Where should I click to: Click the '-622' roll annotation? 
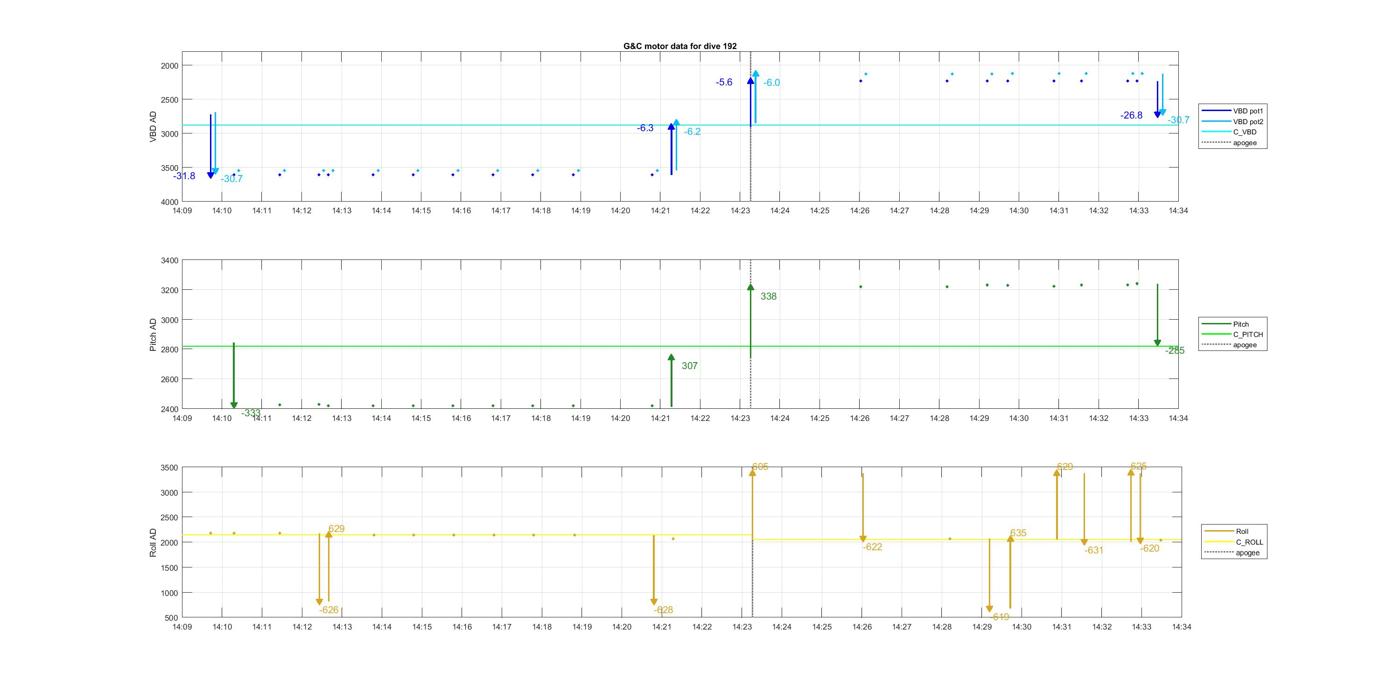tap(873, 547)
